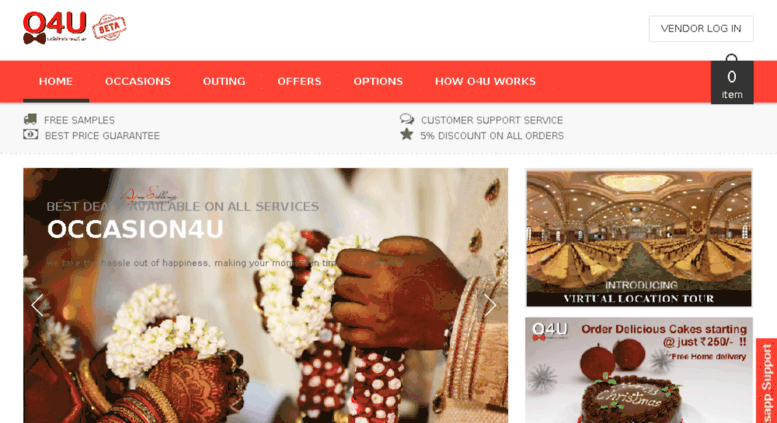Viewport: 777px width, 423px height.
Task: Open the Virtual Location Tour banner
Action: tap(639, 238)
